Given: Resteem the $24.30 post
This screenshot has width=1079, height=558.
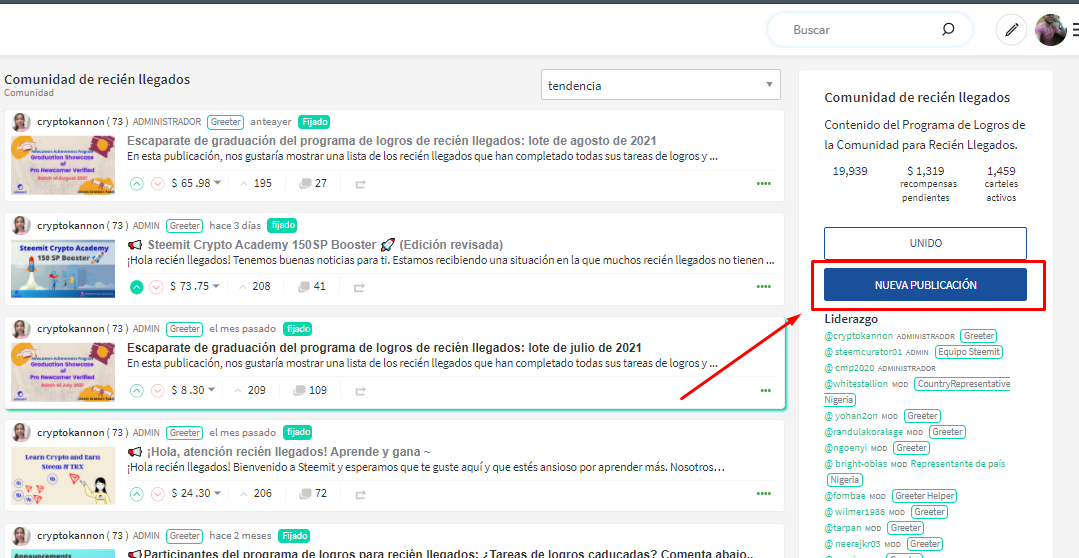Looking at the screenshot, I should (x=360, y=494).
